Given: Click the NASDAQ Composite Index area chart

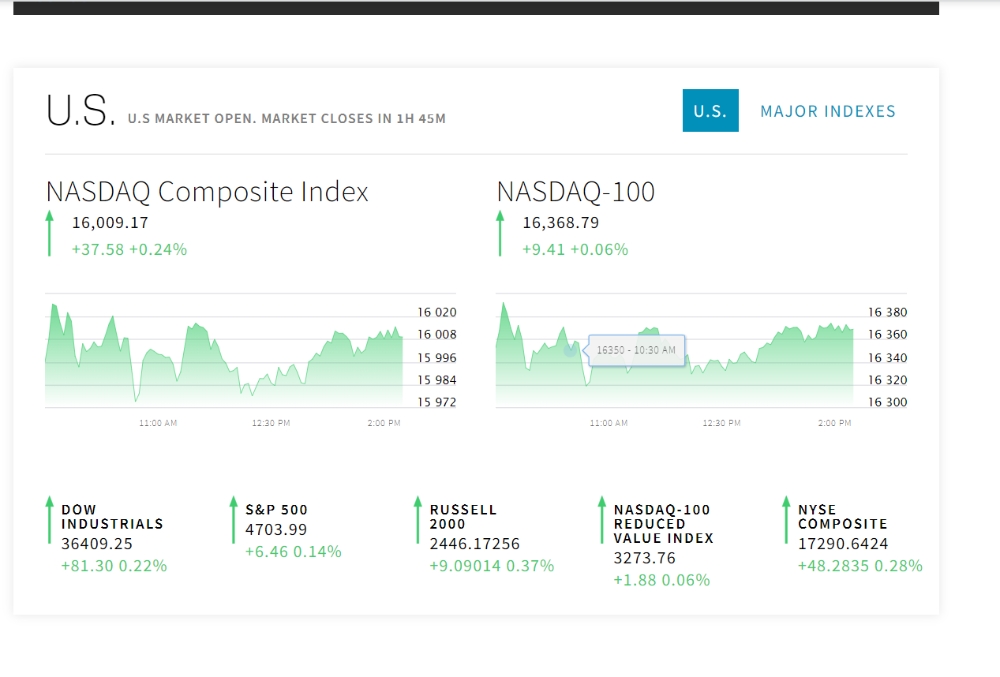Looking at the screenshot, I should [224, 355].
